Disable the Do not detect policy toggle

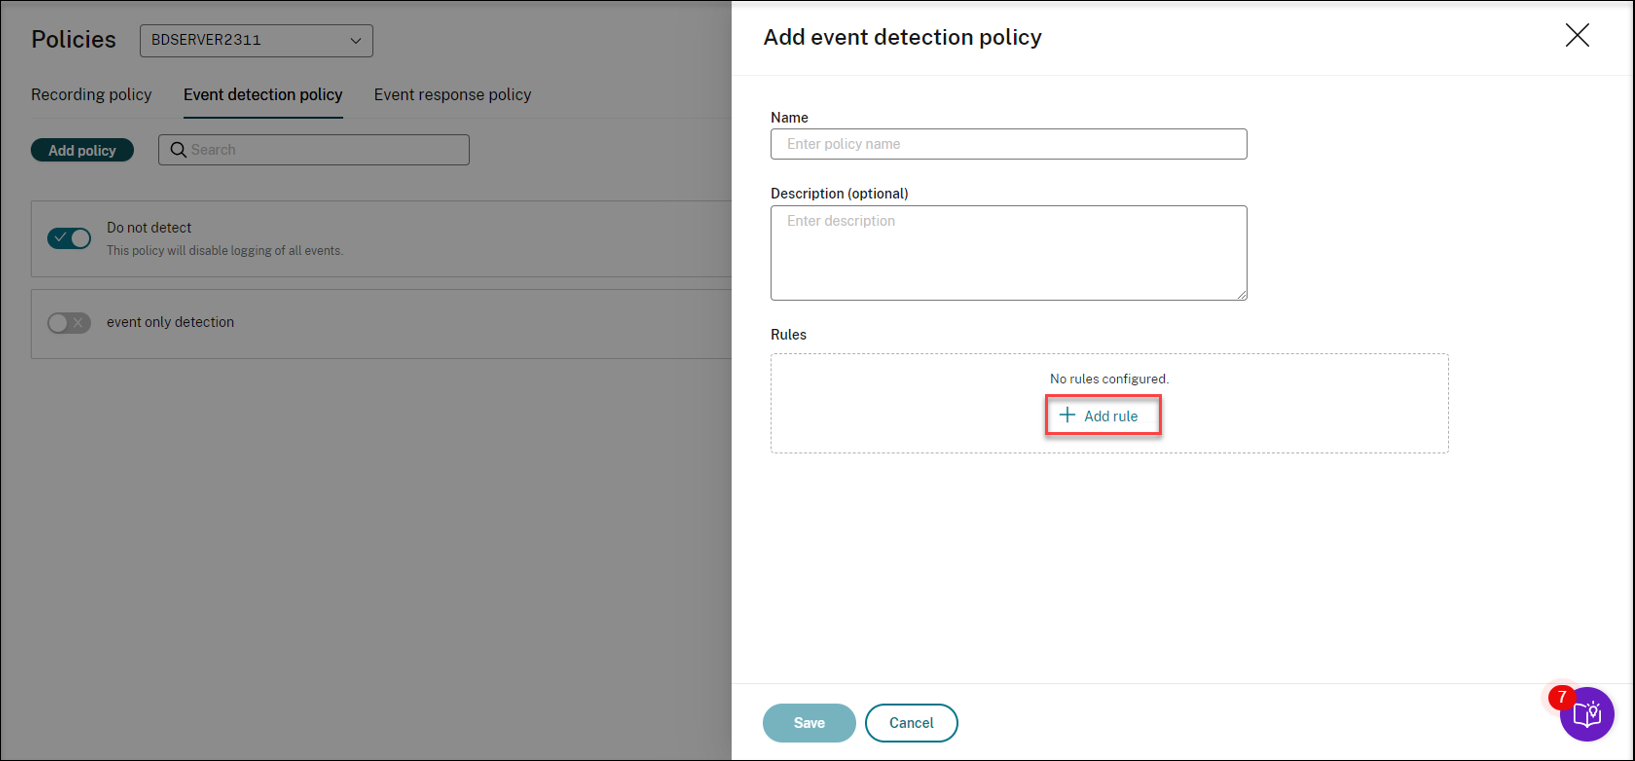(69, 238)
